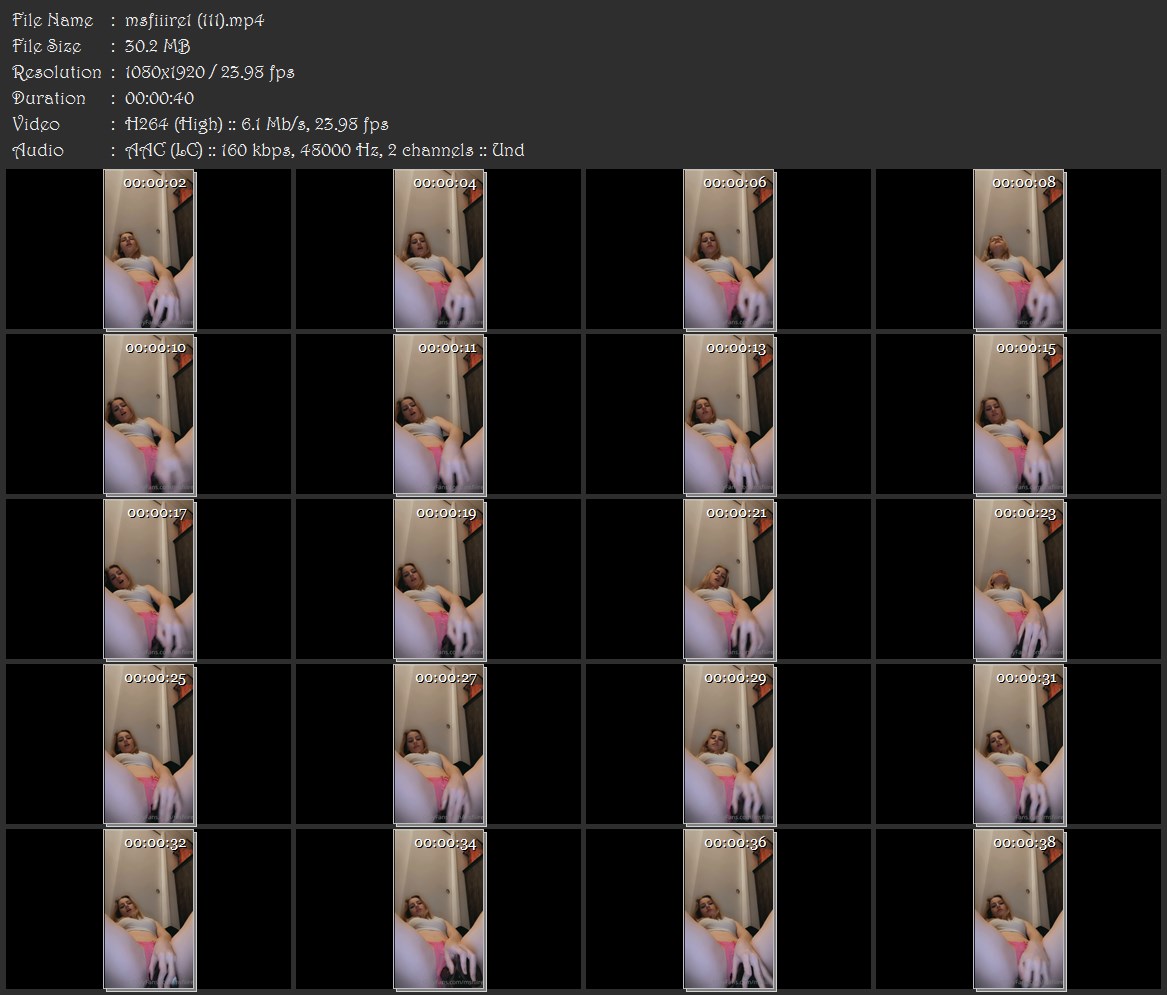Open the frame stamped 00:00:19

[x=439, y=580]
